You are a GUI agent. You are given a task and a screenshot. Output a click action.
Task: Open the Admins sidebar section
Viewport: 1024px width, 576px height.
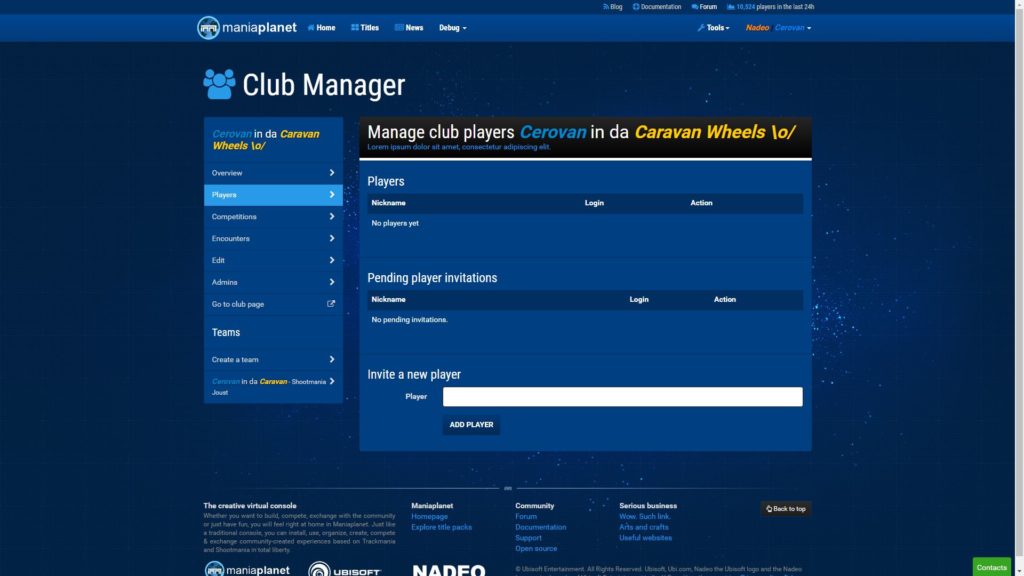click(x=273, y=282)
